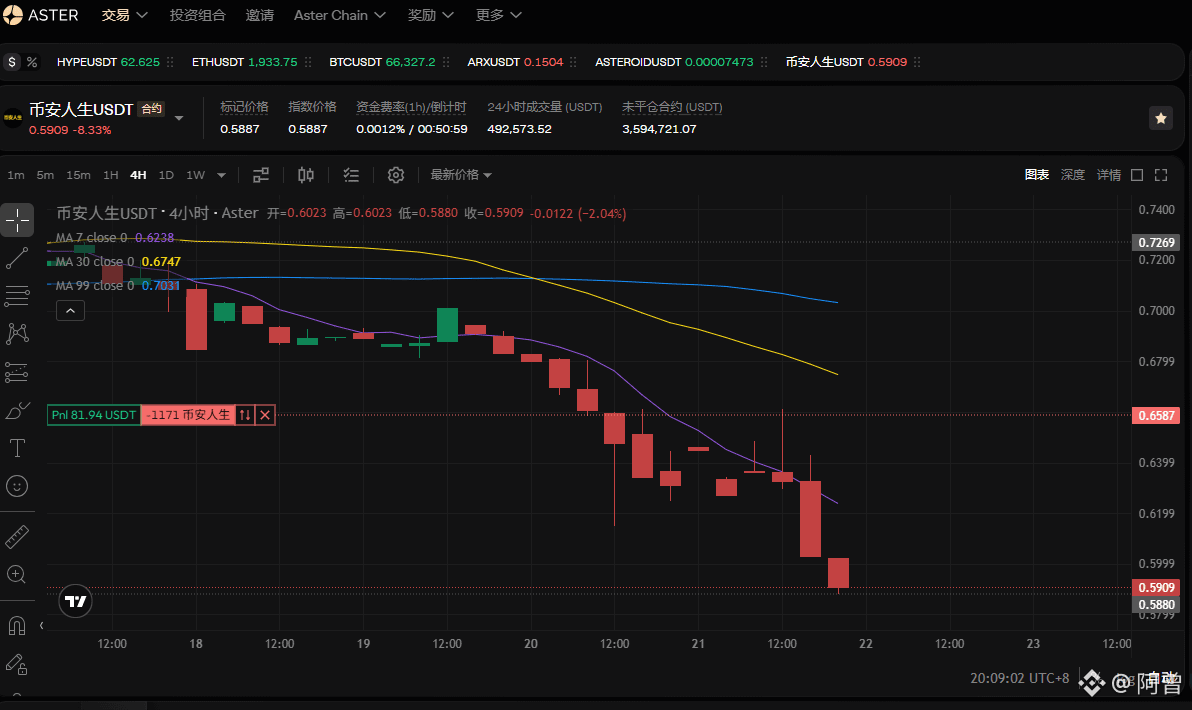Select the 4H timeframe
Viewport: 1192px width, 710px height.
pos(138,175)
